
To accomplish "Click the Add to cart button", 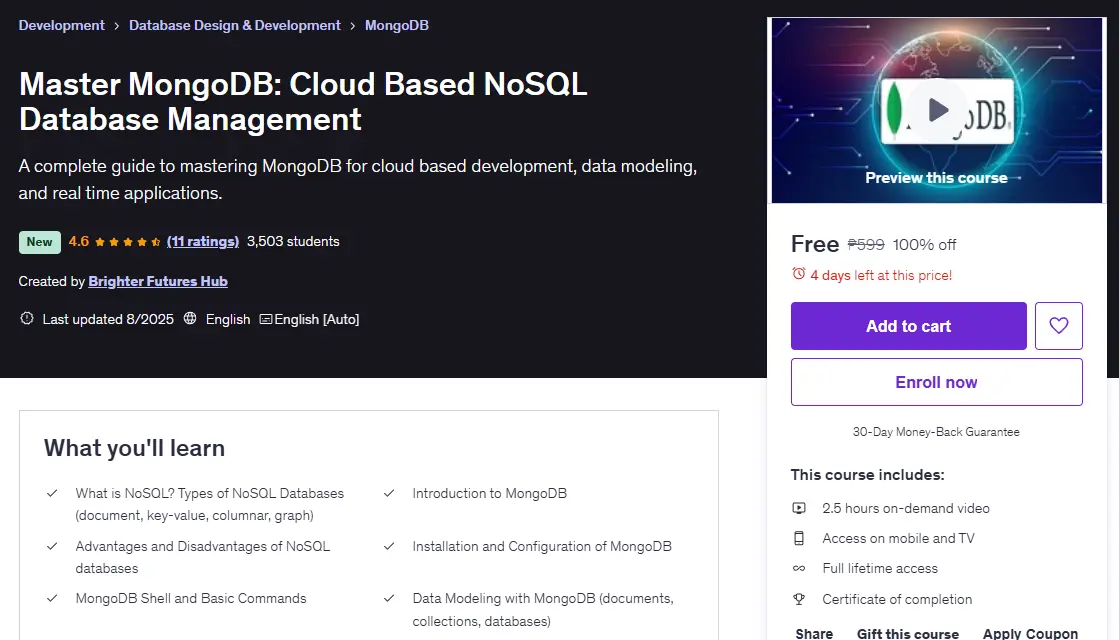I will click(x=908, y=326).
